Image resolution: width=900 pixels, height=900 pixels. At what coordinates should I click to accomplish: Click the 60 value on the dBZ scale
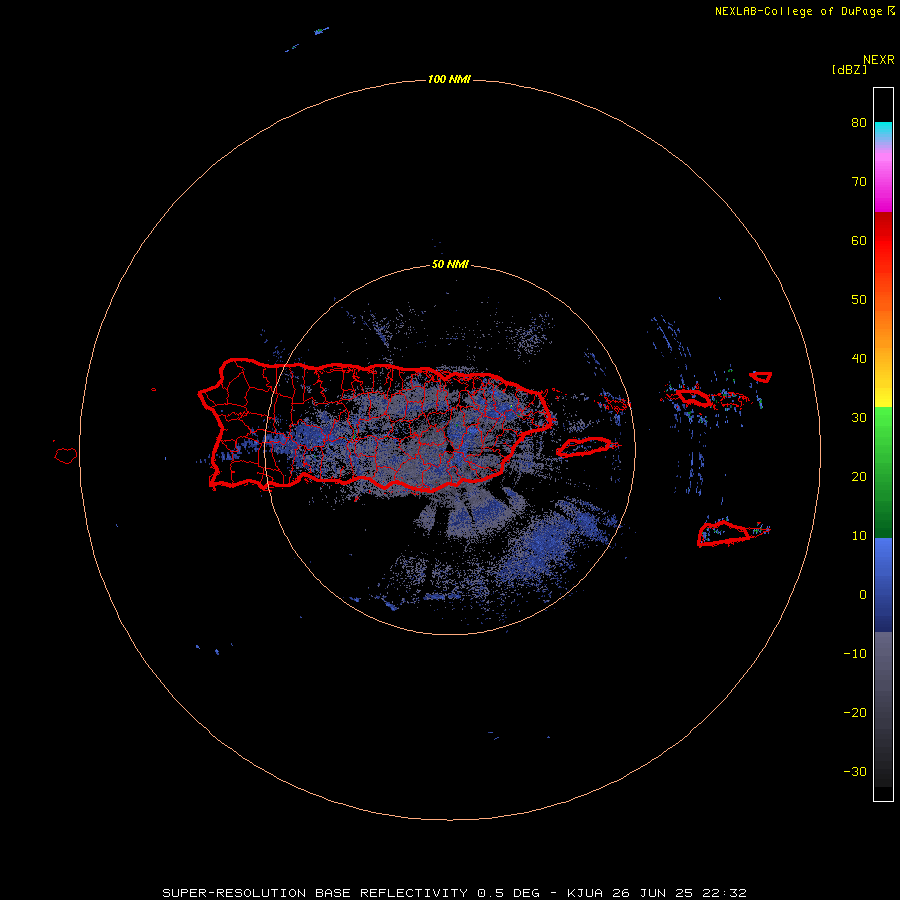click(x=859, y=240)
